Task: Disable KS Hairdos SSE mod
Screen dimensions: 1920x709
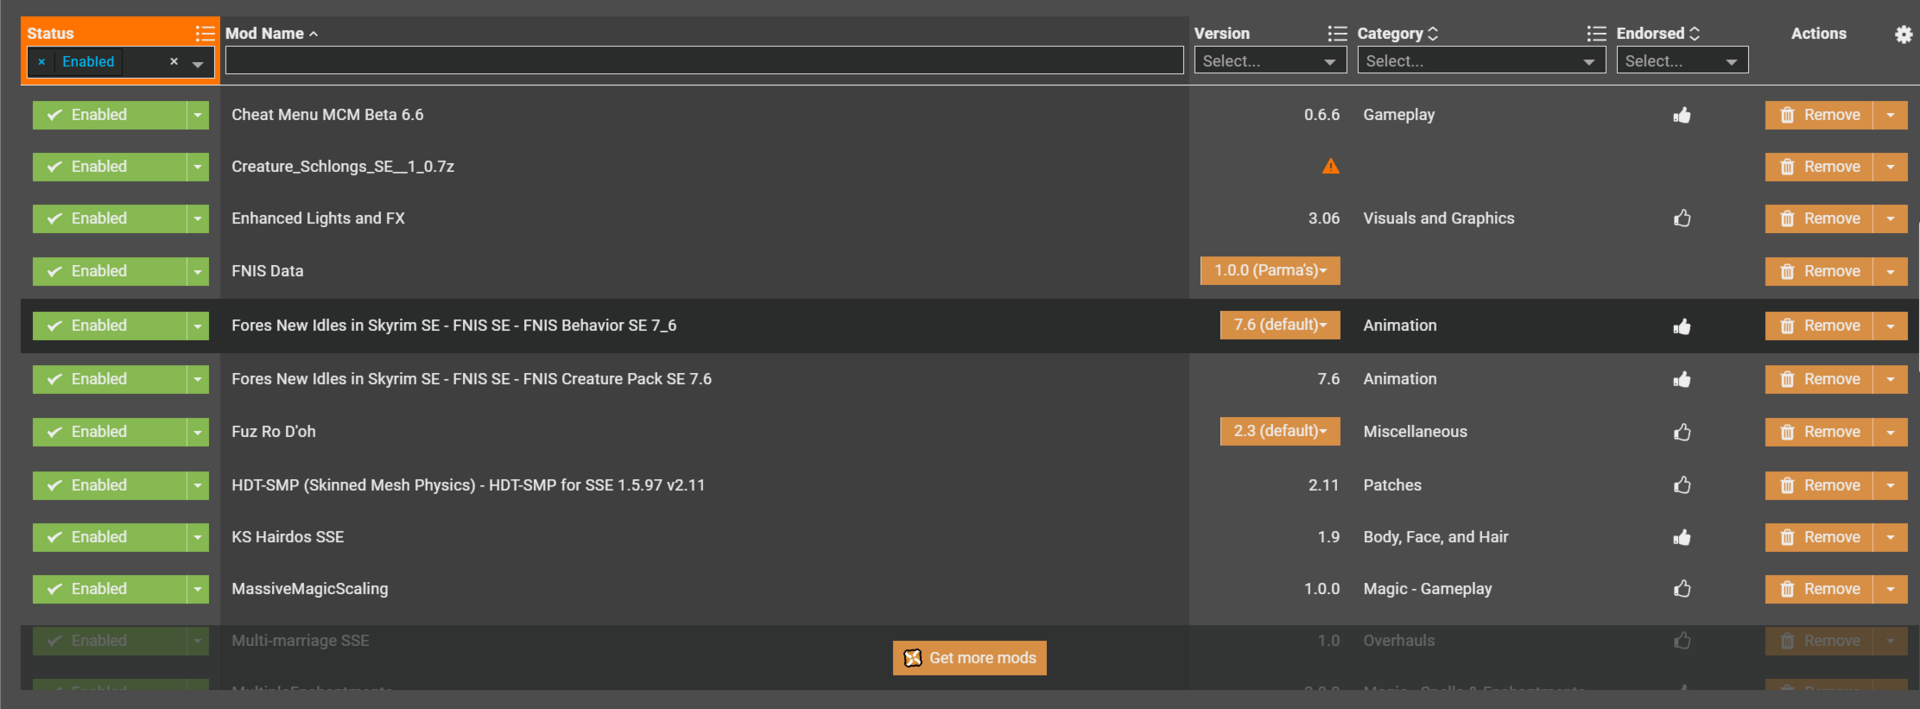Action: (109, 537)
